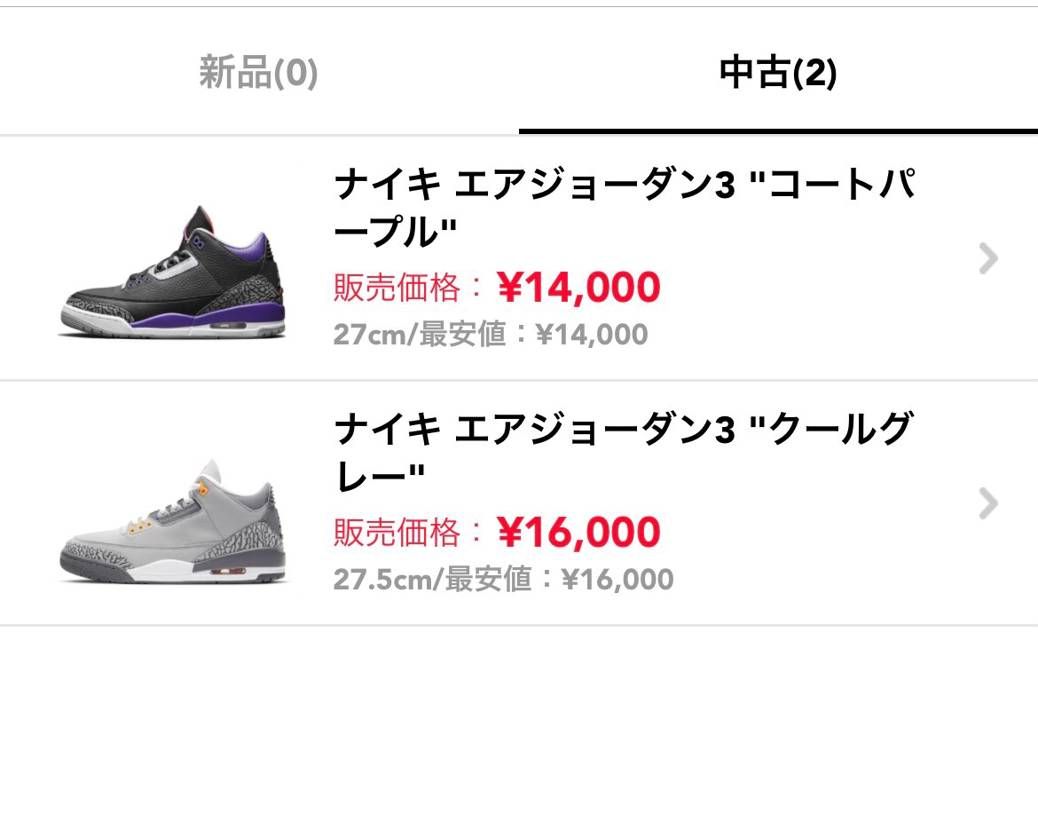Select the 27cm lowest price text

[x=489, y=333]
